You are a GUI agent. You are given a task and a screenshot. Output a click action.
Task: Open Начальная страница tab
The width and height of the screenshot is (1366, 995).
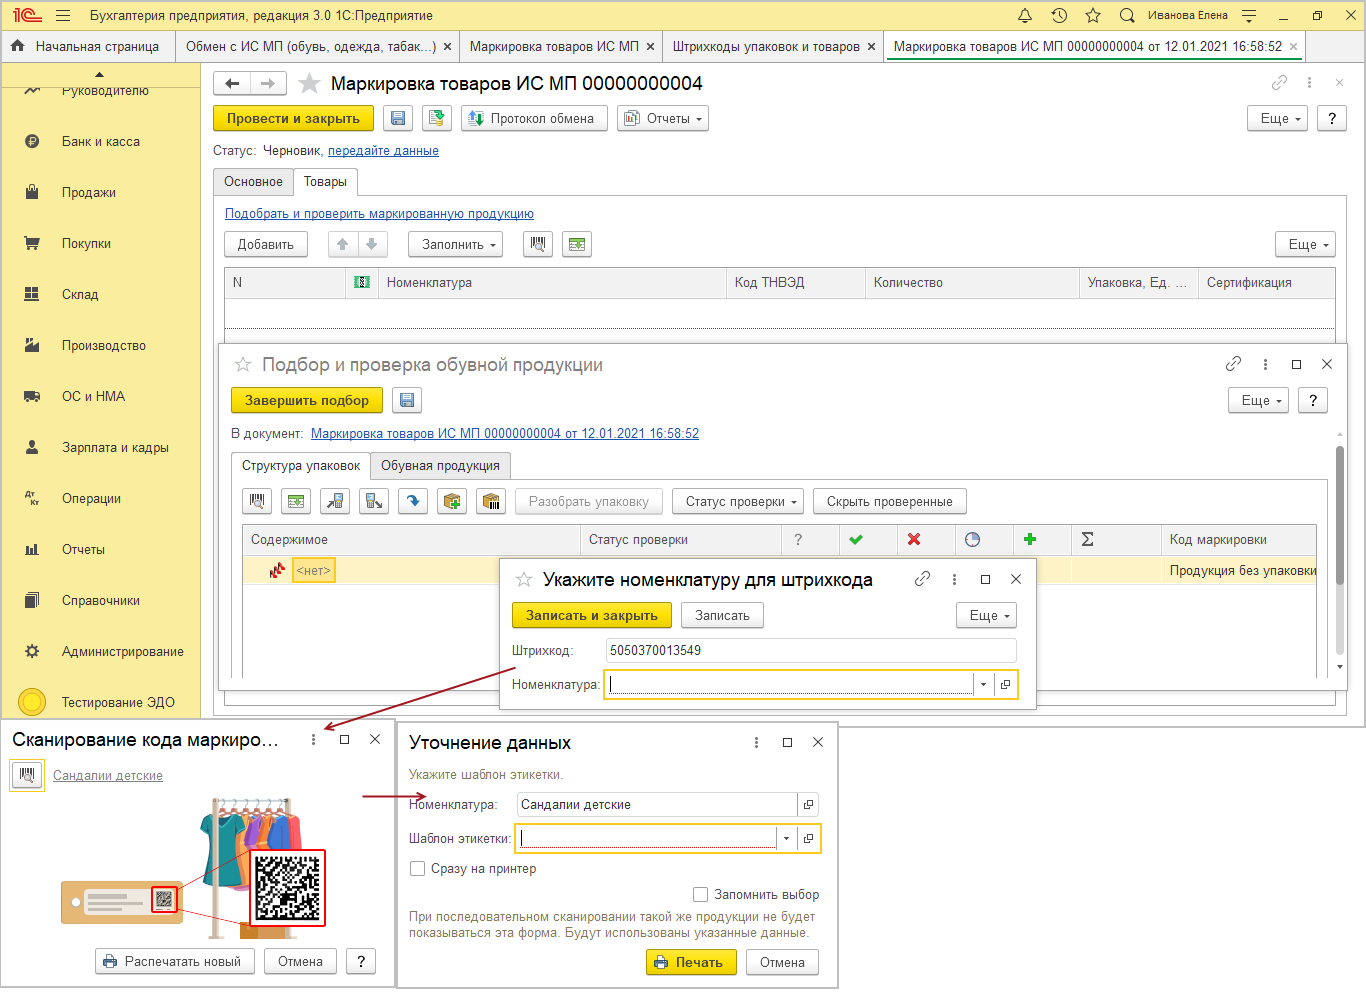(86, 46)
